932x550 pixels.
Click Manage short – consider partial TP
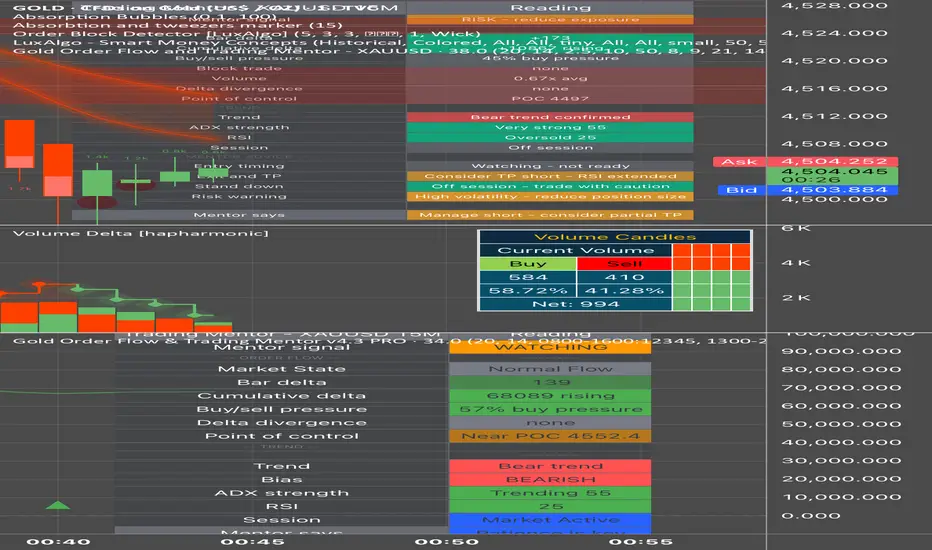550,215
